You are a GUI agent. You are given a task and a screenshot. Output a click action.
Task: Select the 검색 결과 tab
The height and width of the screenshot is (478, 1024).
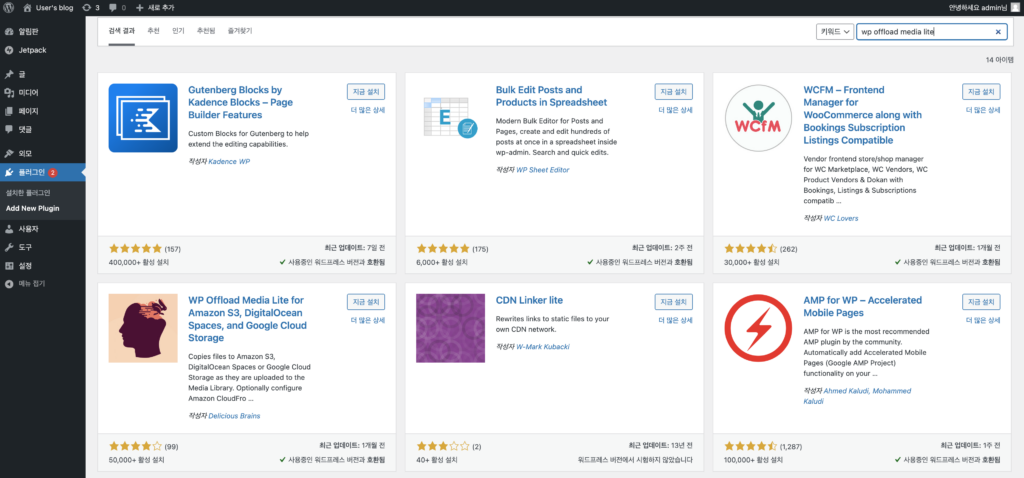point(121,31)
